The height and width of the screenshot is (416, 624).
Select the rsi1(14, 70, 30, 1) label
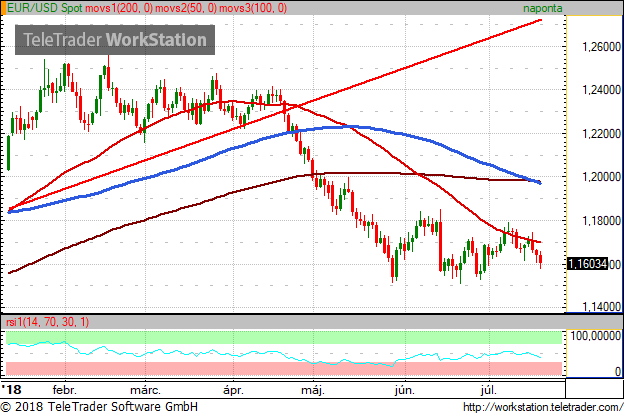[48, 322]
